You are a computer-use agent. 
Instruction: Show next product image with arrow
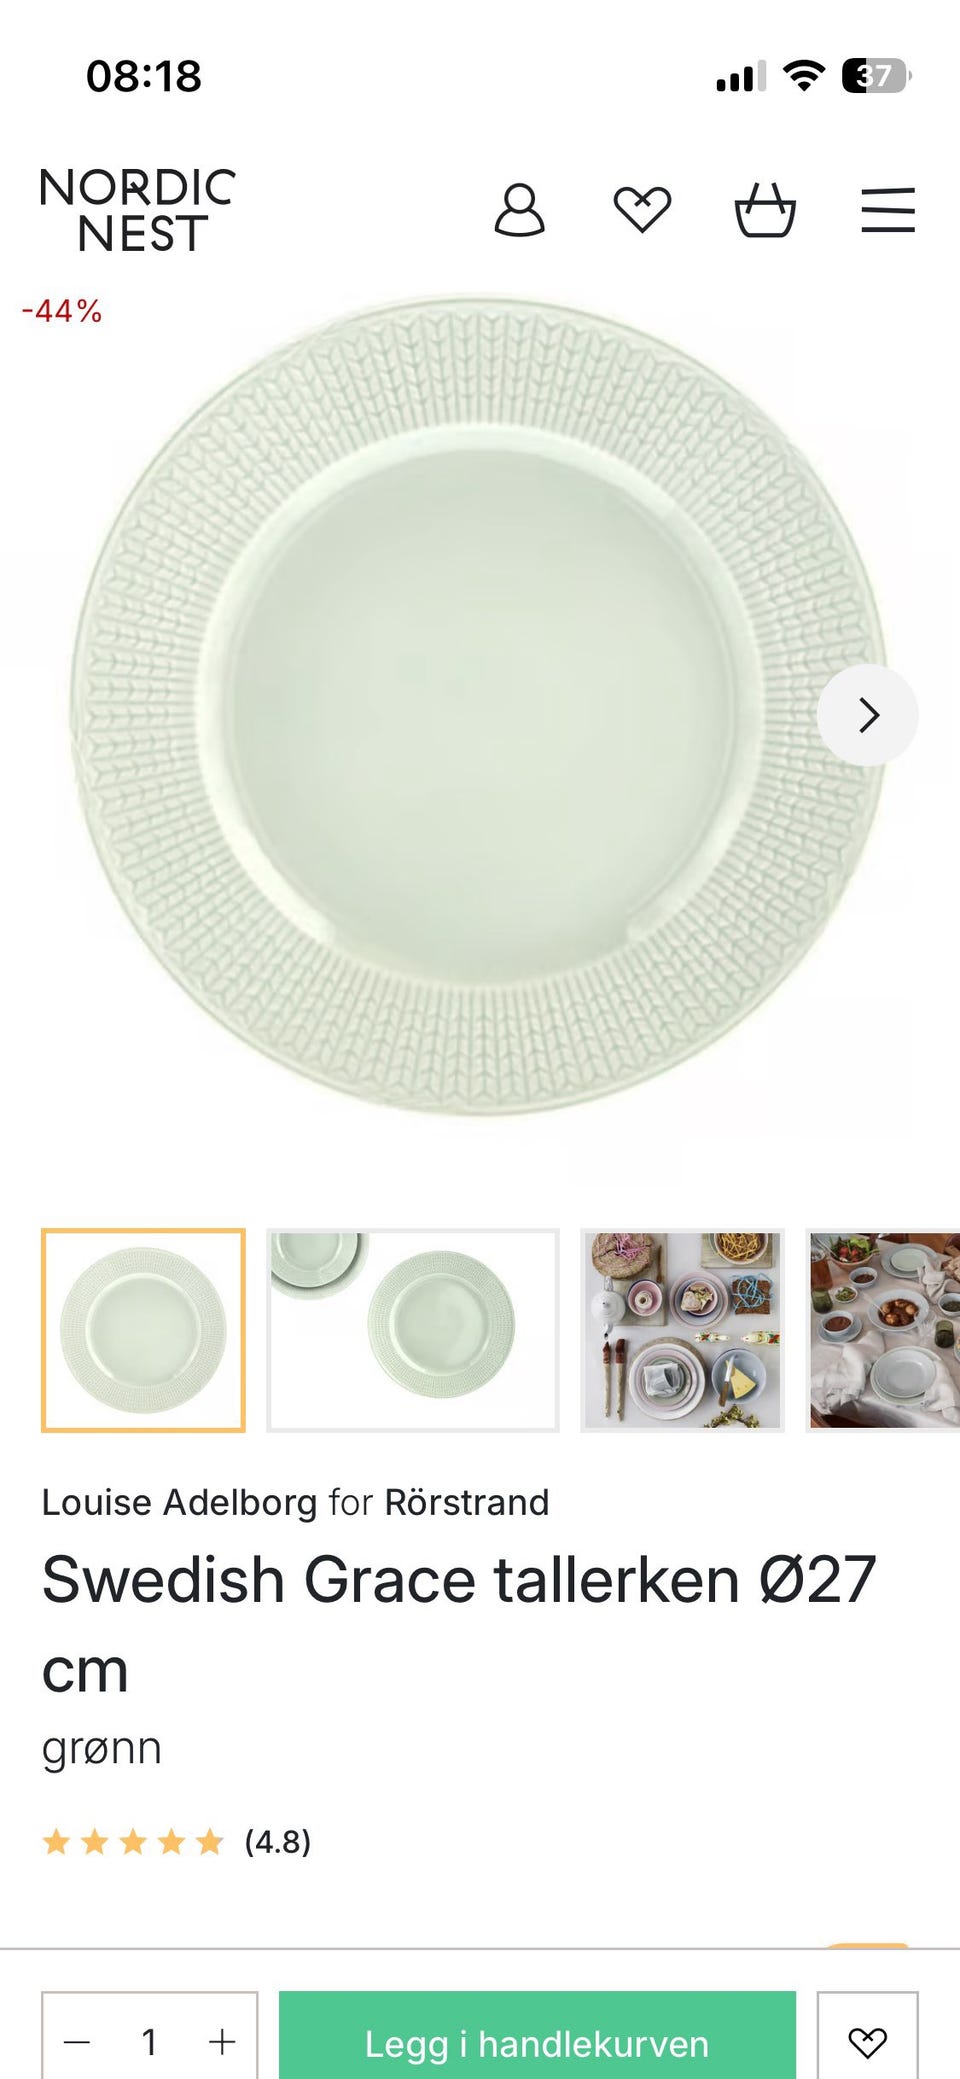(868, 715)
